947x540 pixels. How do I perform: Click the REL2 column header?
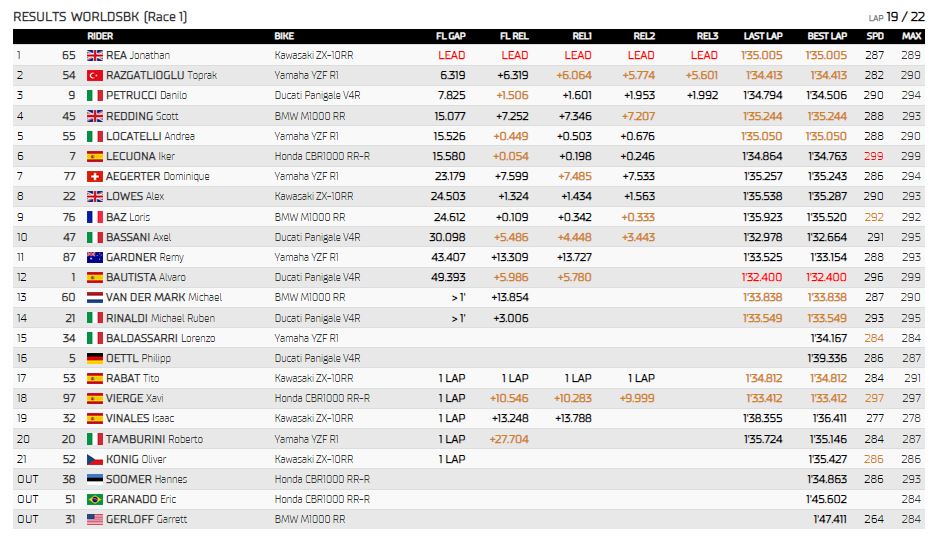click(644, 36)
